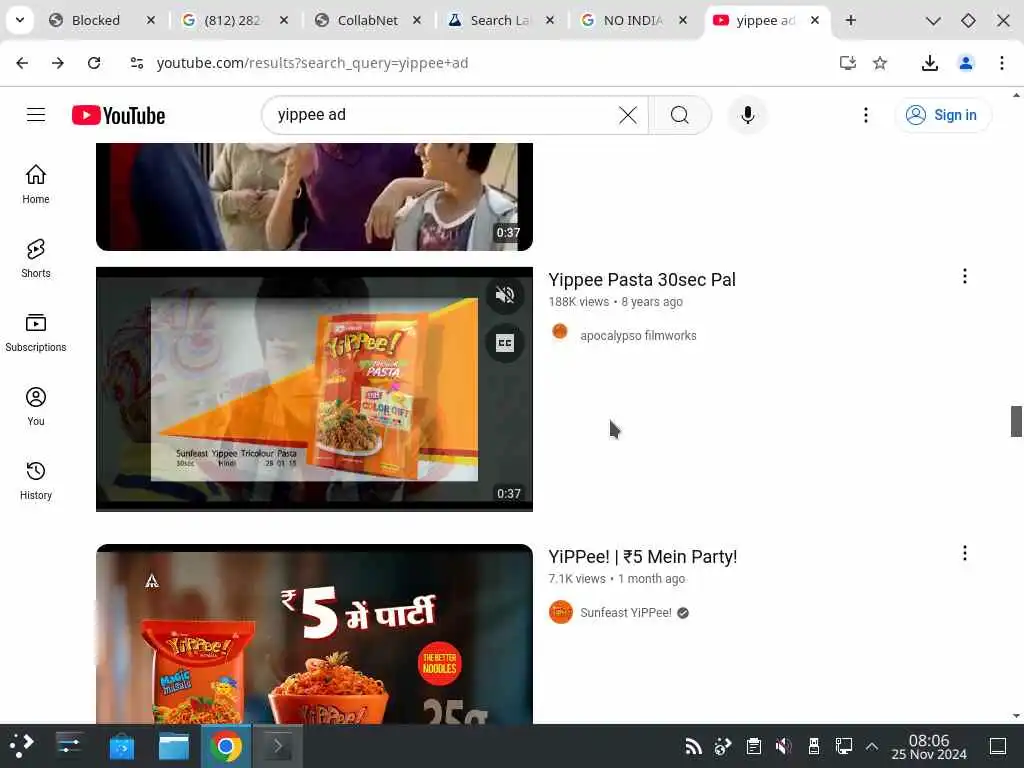
Task: Open History in the YouTube sidebar
Action: [x=36, y=481]
